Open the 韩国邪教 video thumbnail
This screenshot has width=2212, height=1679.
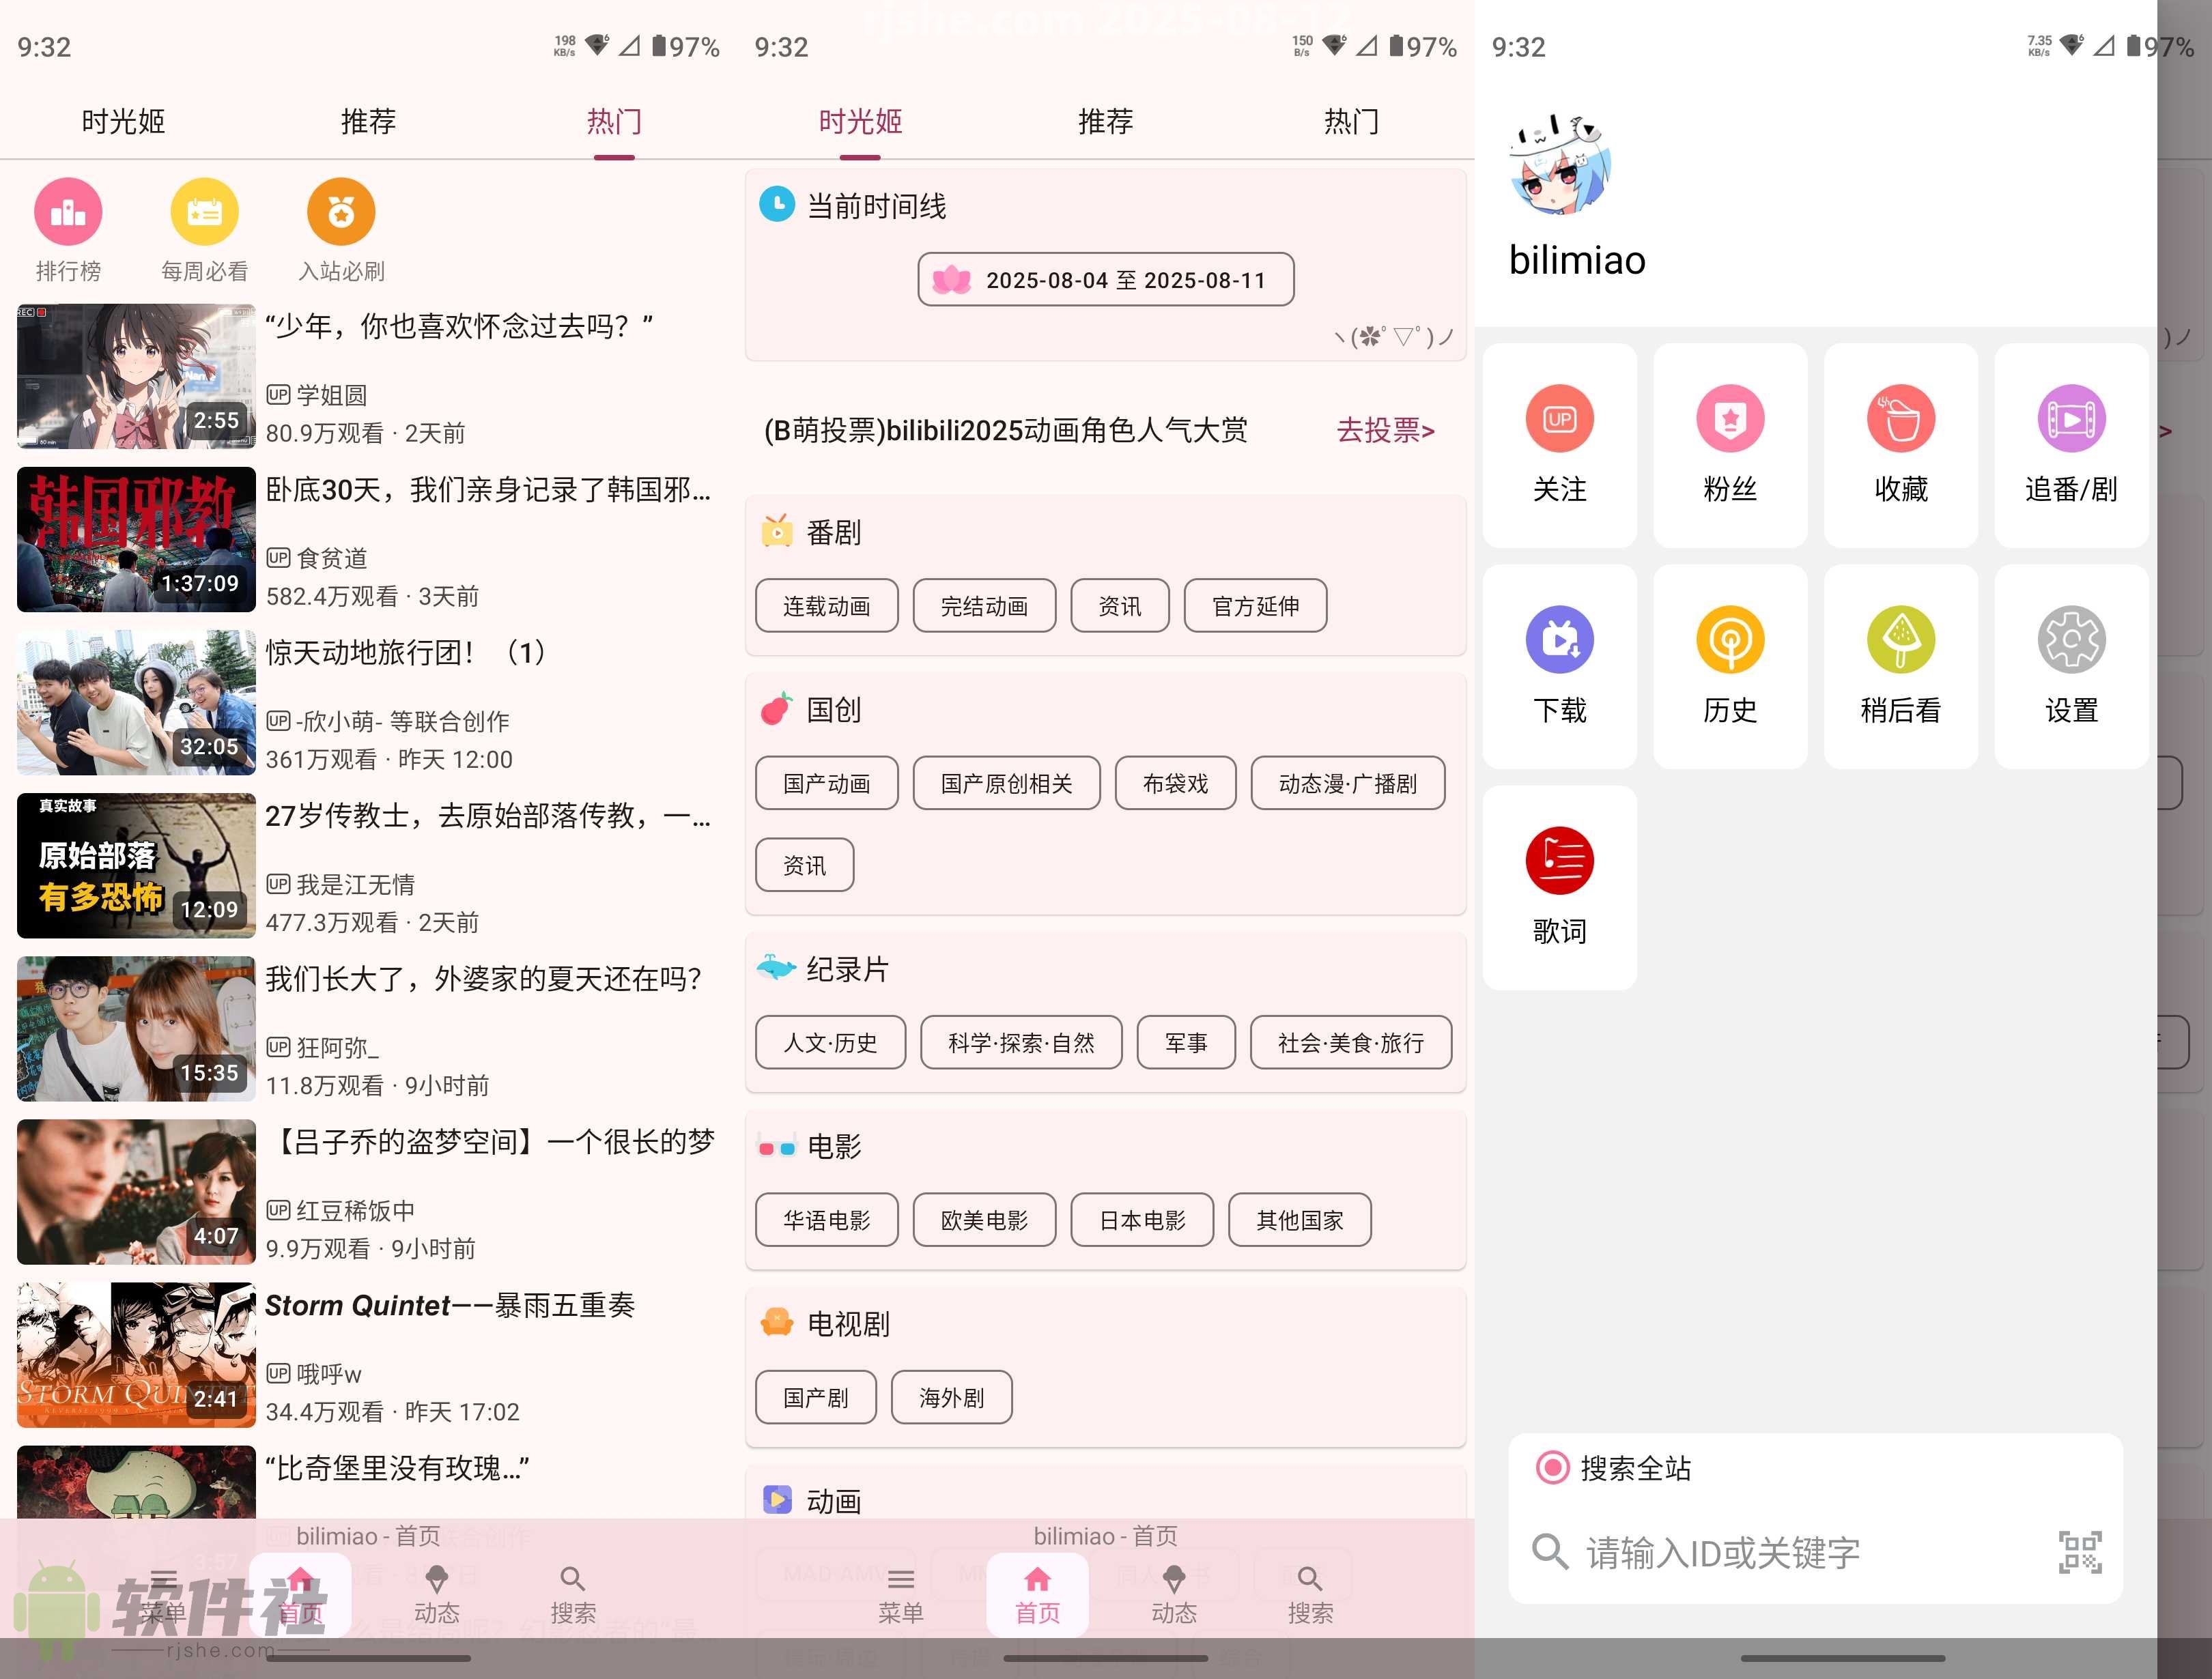(136, 540)
